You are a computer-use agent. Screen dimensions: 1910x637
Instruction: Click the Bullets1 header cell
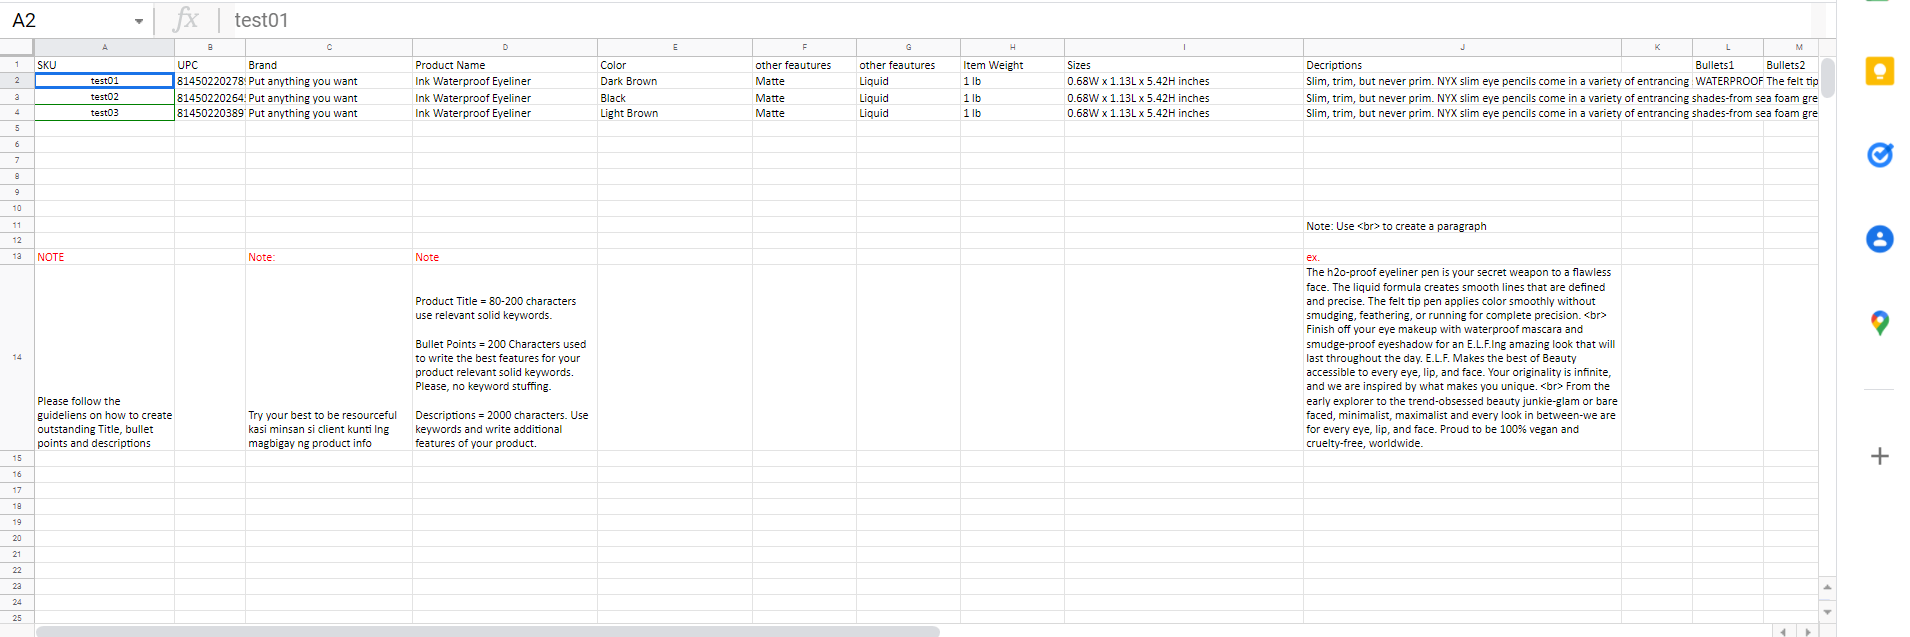(x=1727, y=65)
